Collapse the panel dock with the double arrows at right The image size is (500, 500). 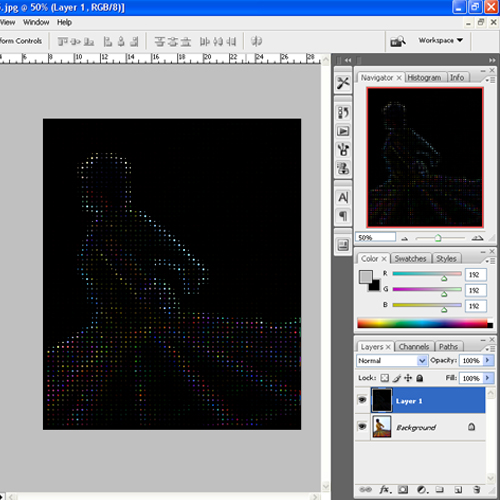pos(492,60)
